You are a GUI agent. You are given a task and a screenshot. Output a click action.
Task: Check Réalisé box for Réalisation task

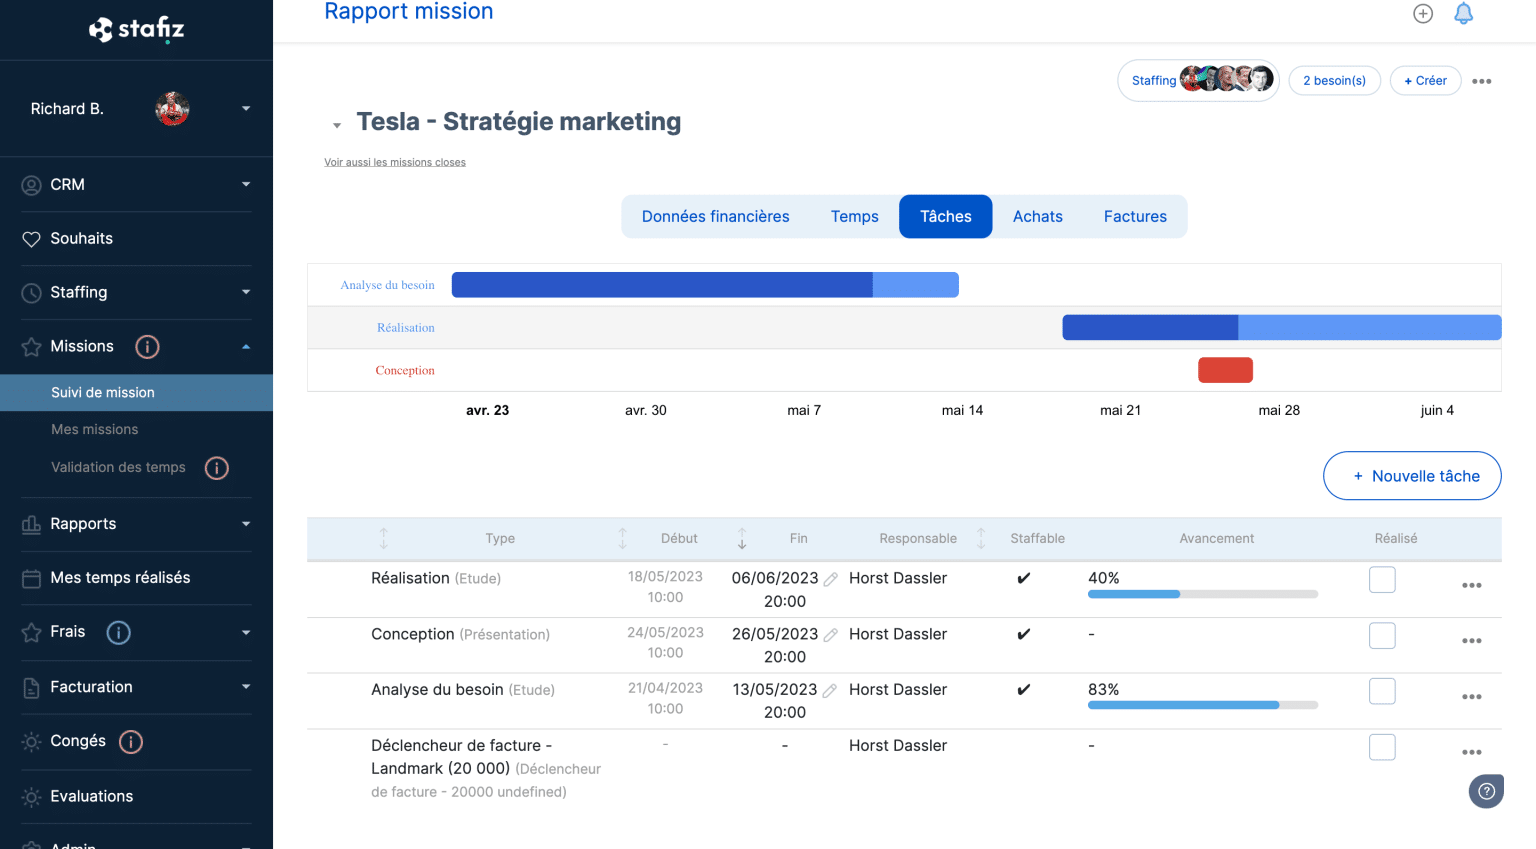tap(1382, 580)
